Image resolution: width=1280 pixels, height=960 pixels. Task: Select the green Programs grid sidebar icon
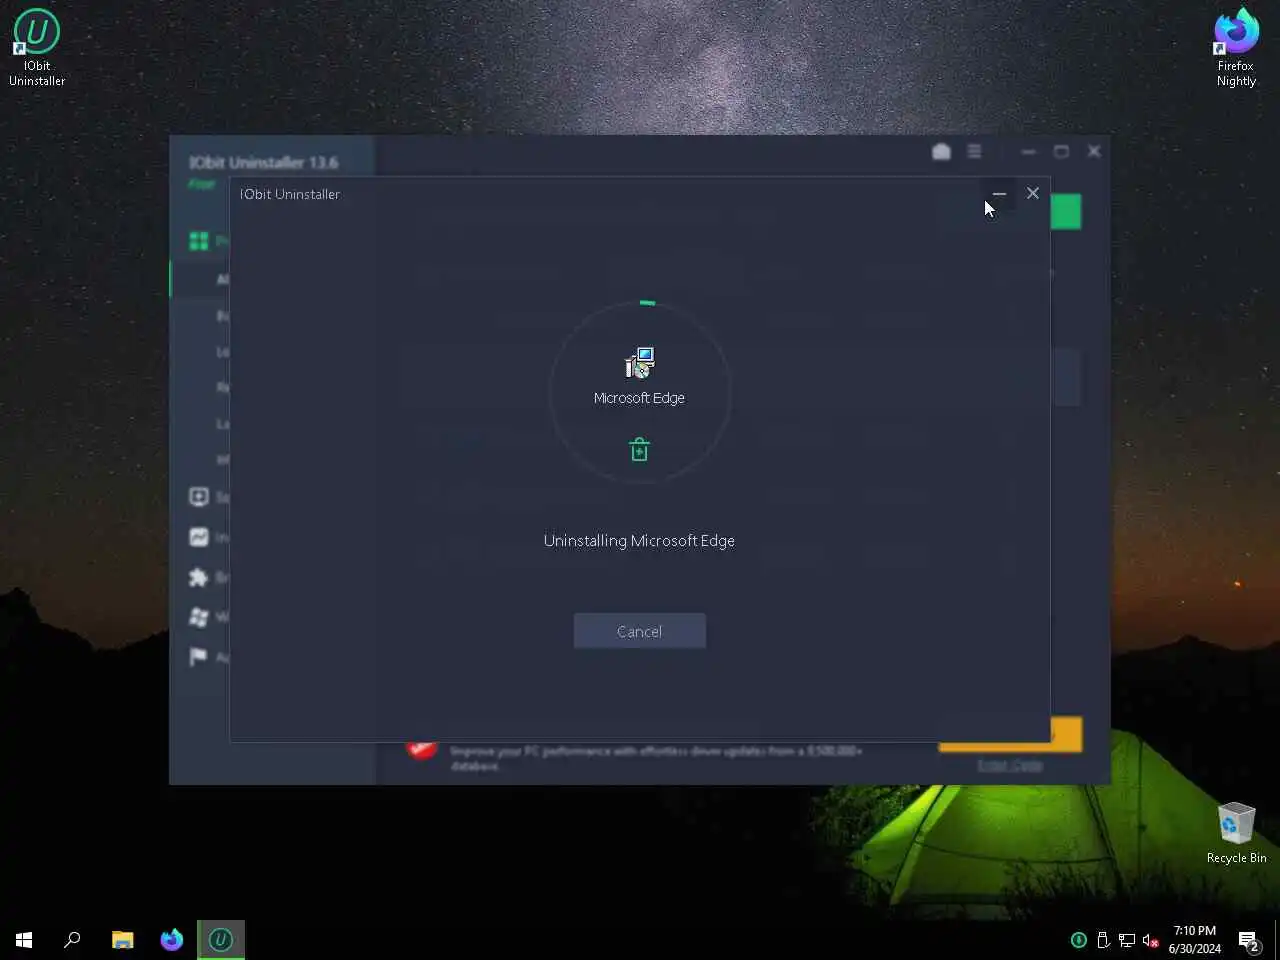click(x=199, y=241)
